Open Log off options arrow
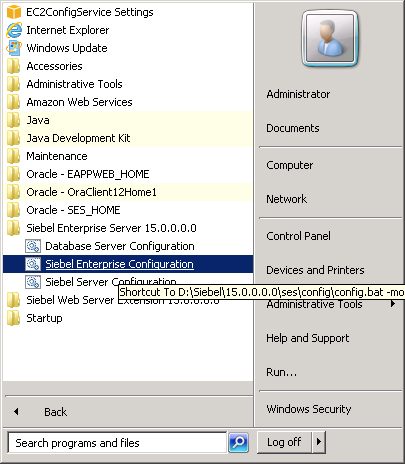 coord(319,442)
